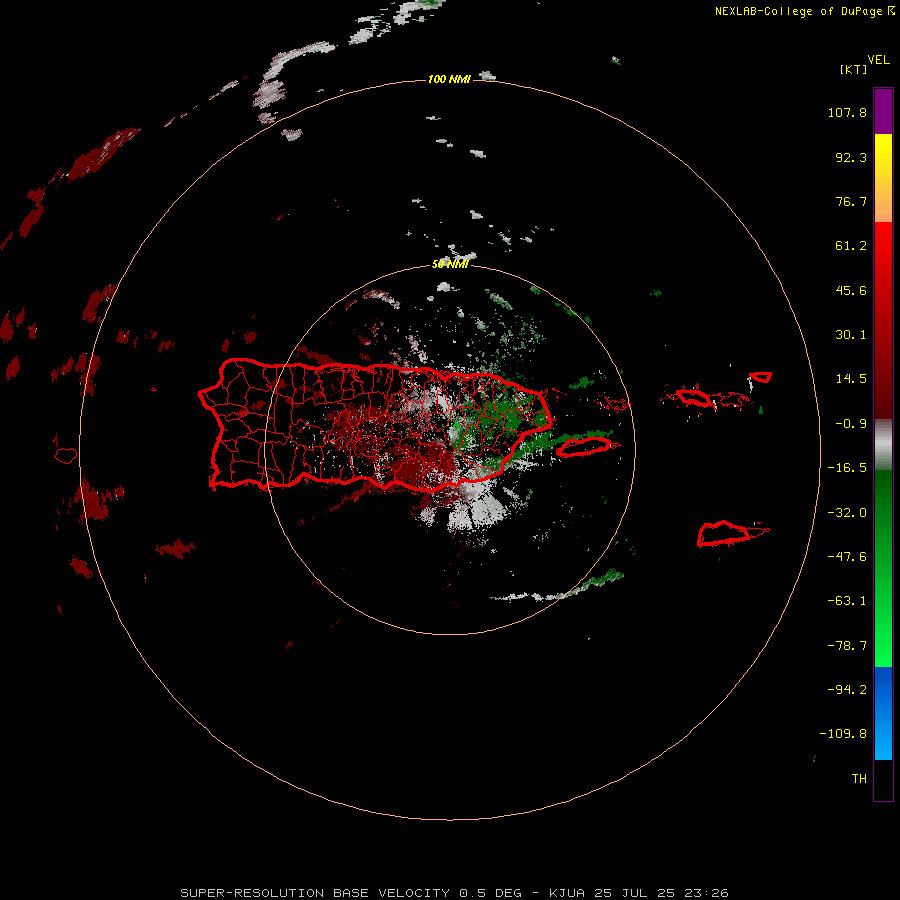This screenshot has height=900, width=900.
Task: Click the Super-Resolution Base Velocity caption
Action: [x=454, y=893]
